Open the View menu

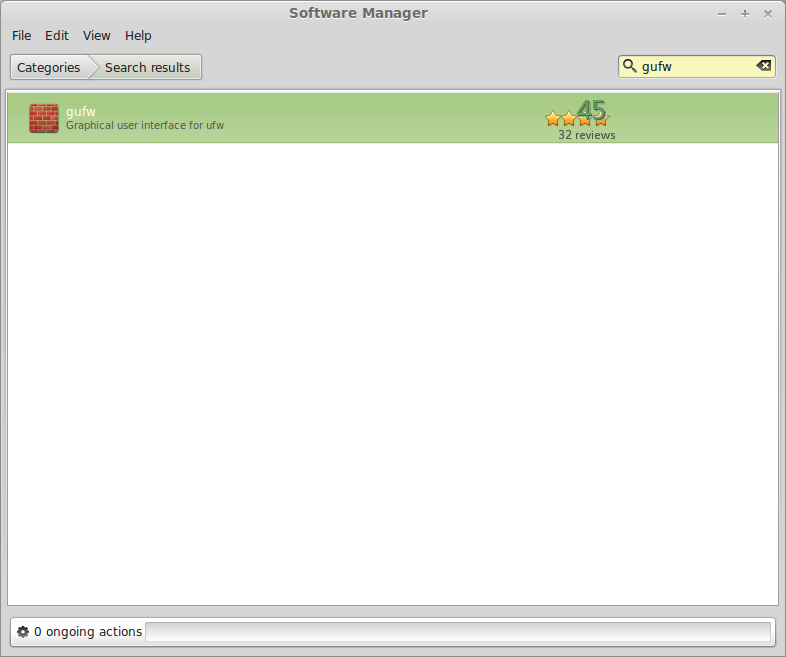point(96,36)
